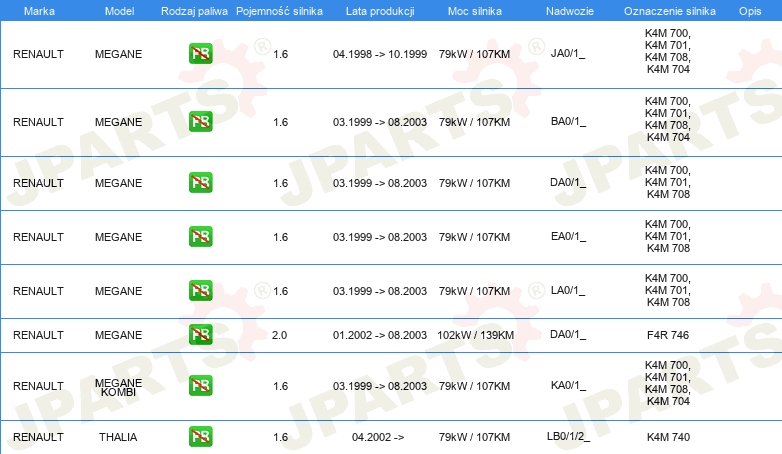Click the Lata produkcji column header
The width and height of the screenshot is (782, 454).
coord(380,11)
